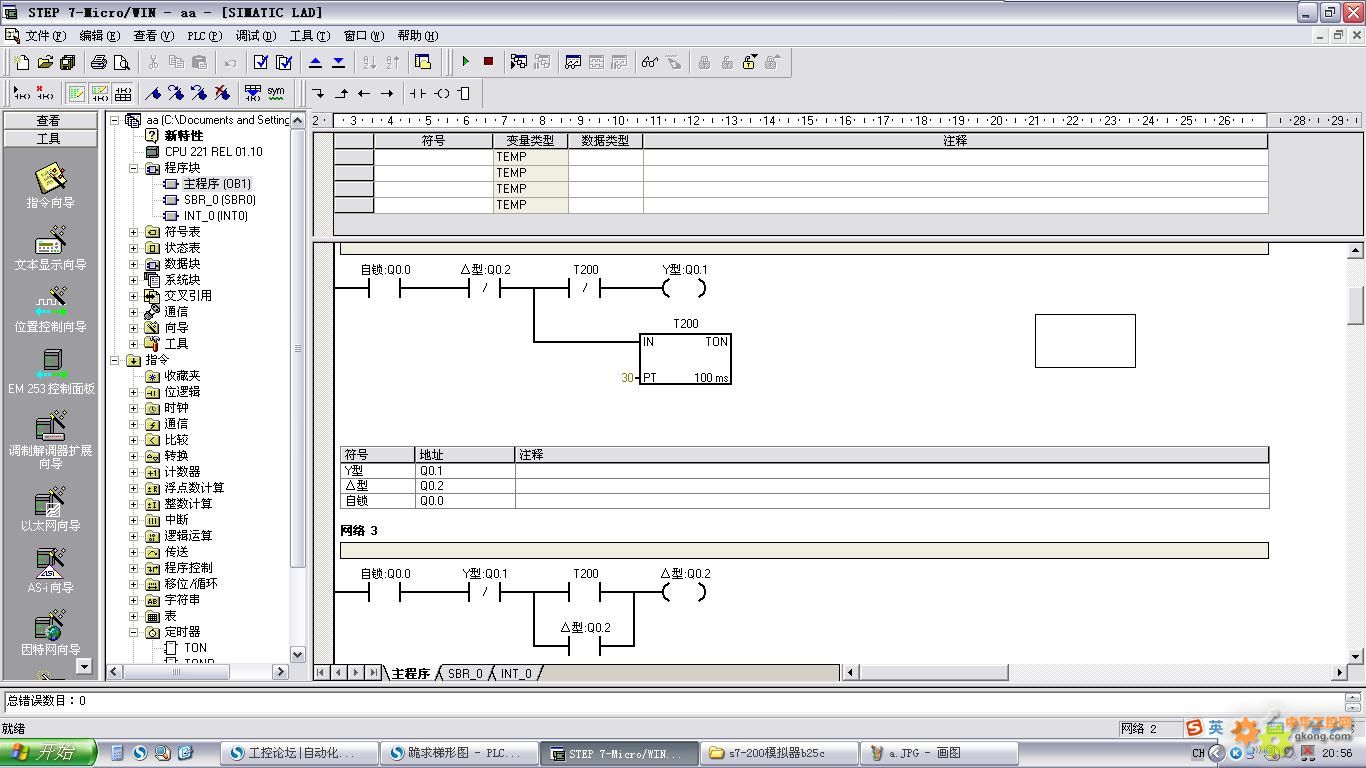Open the PLC(P) menu
Image resolution: width=1366 pixels, height=768 pixels.
[204, 35]
